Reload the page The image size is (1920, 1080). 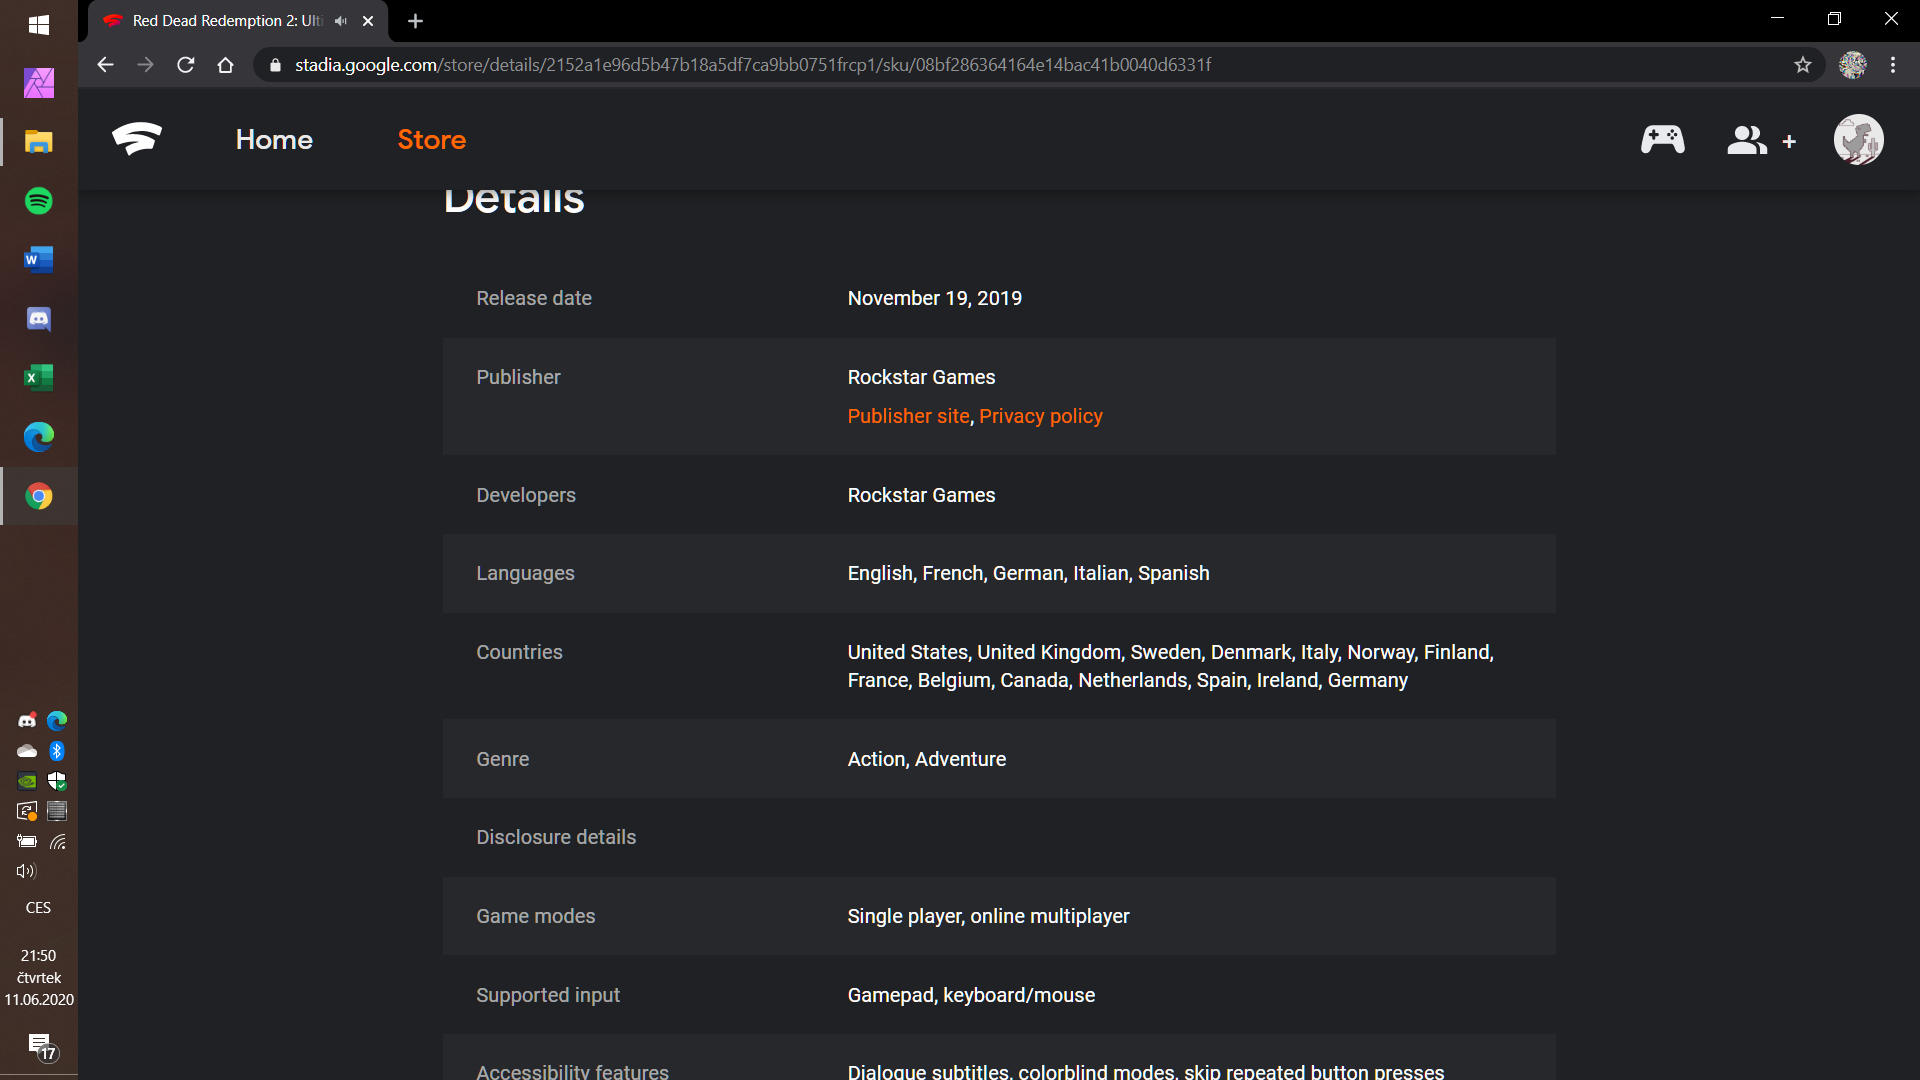point(186,65)
